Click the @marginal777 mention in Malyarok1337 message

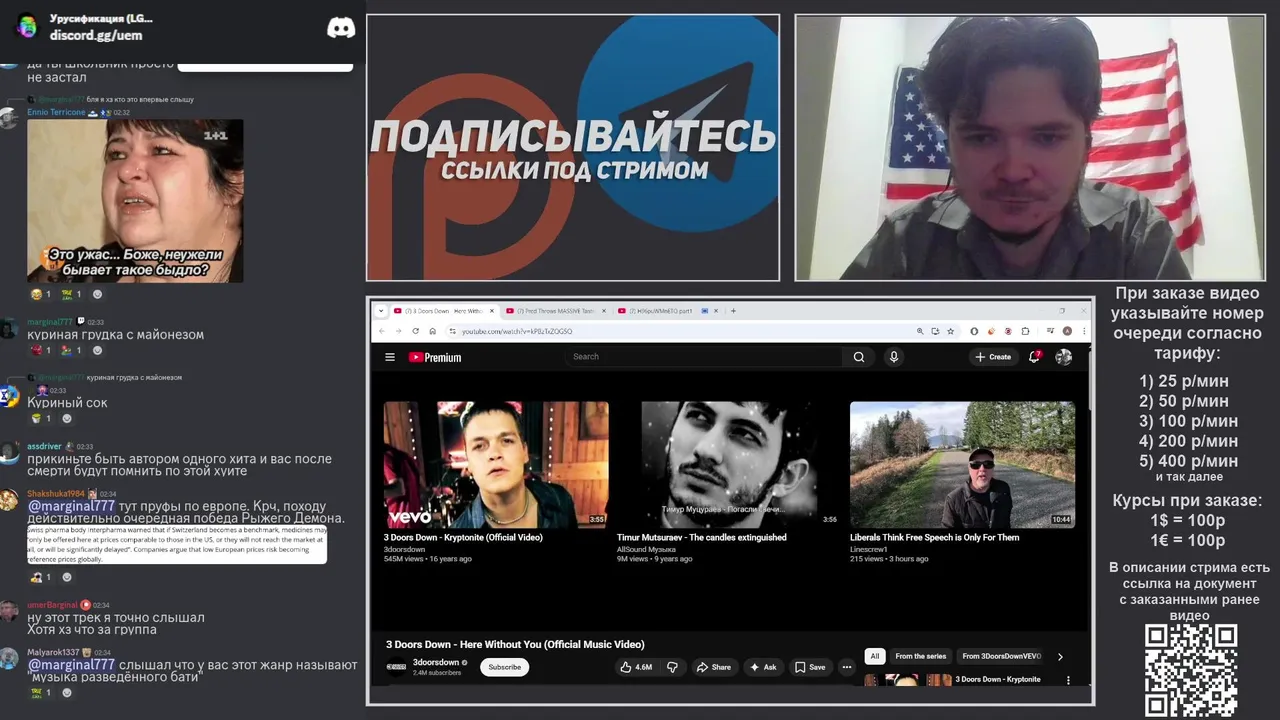(x=71, y=665)
